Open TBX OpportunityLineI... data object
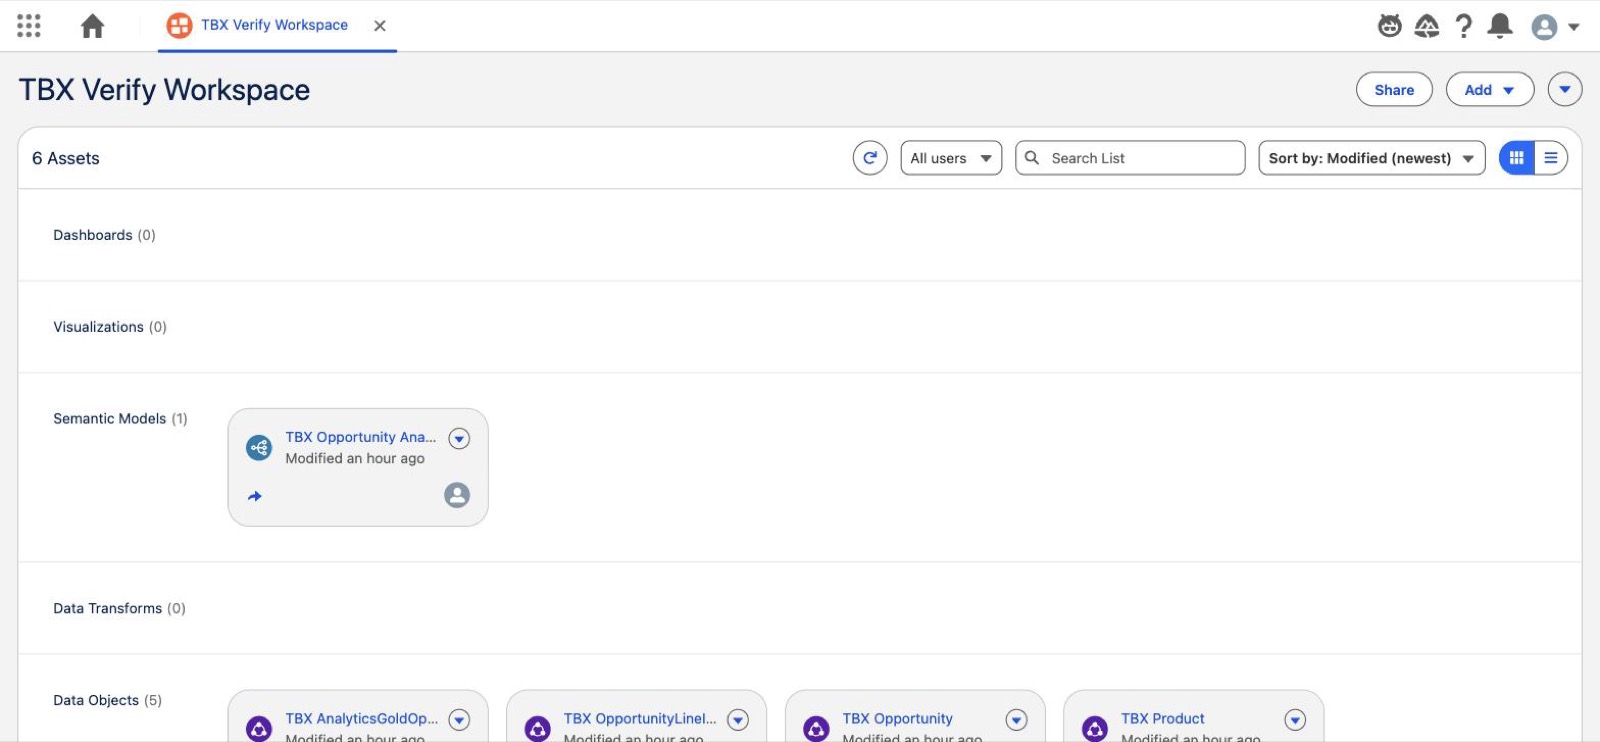The height and width of the screenshot is (742, 1600). [x=640, y=718]
